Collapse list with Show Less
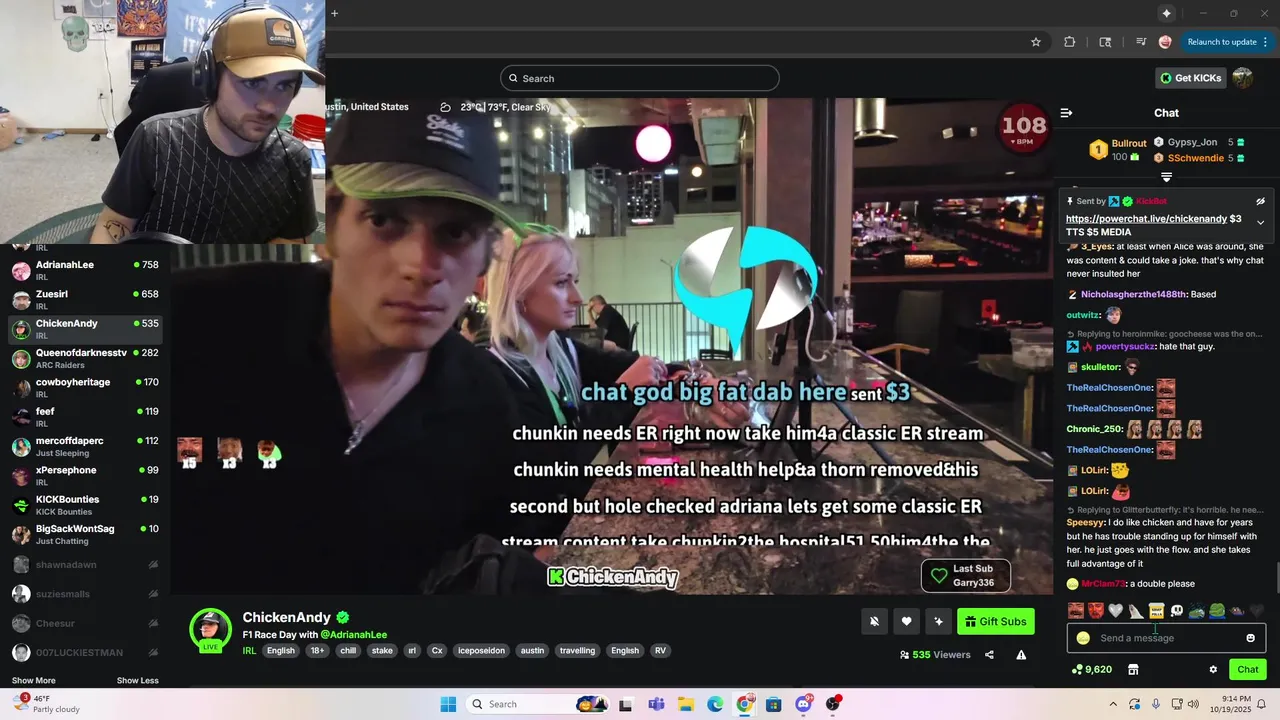 click(x=138, y=681)
